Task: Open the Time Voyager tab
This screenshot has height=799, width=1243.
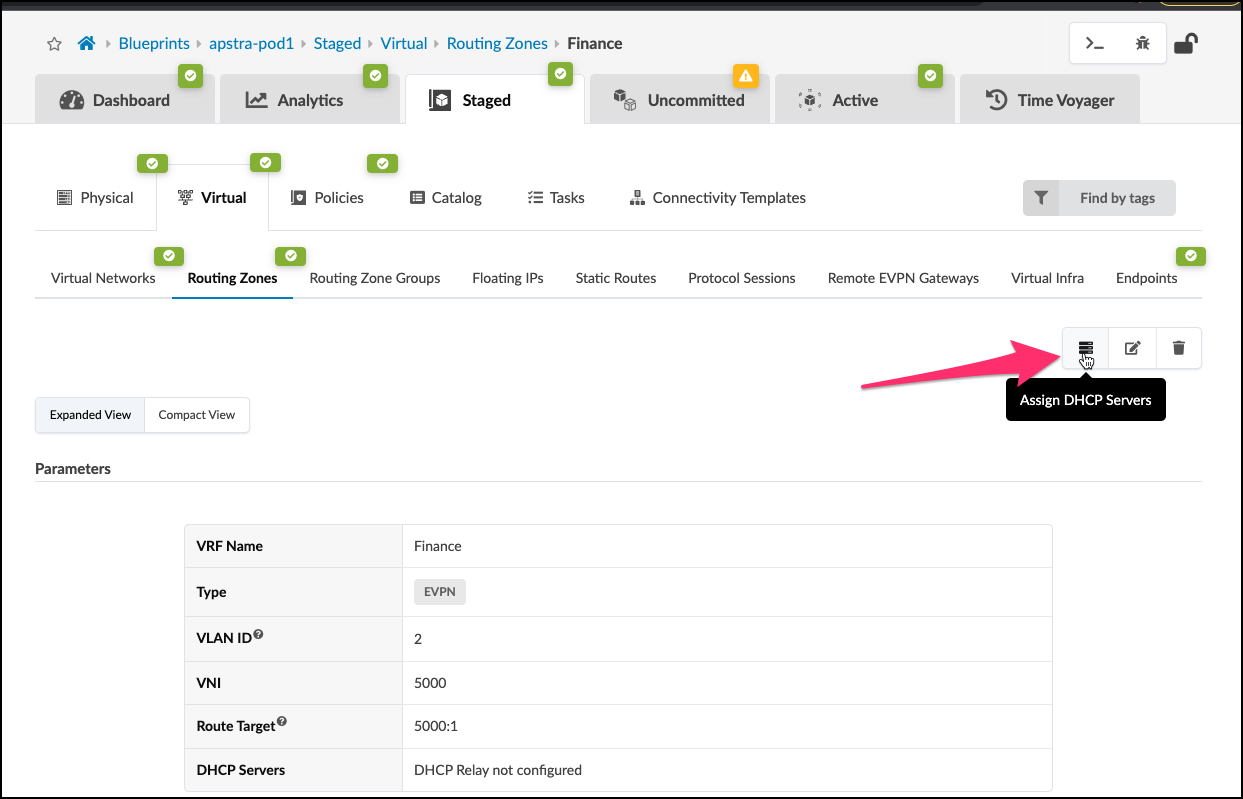Action: point(1049,100)
